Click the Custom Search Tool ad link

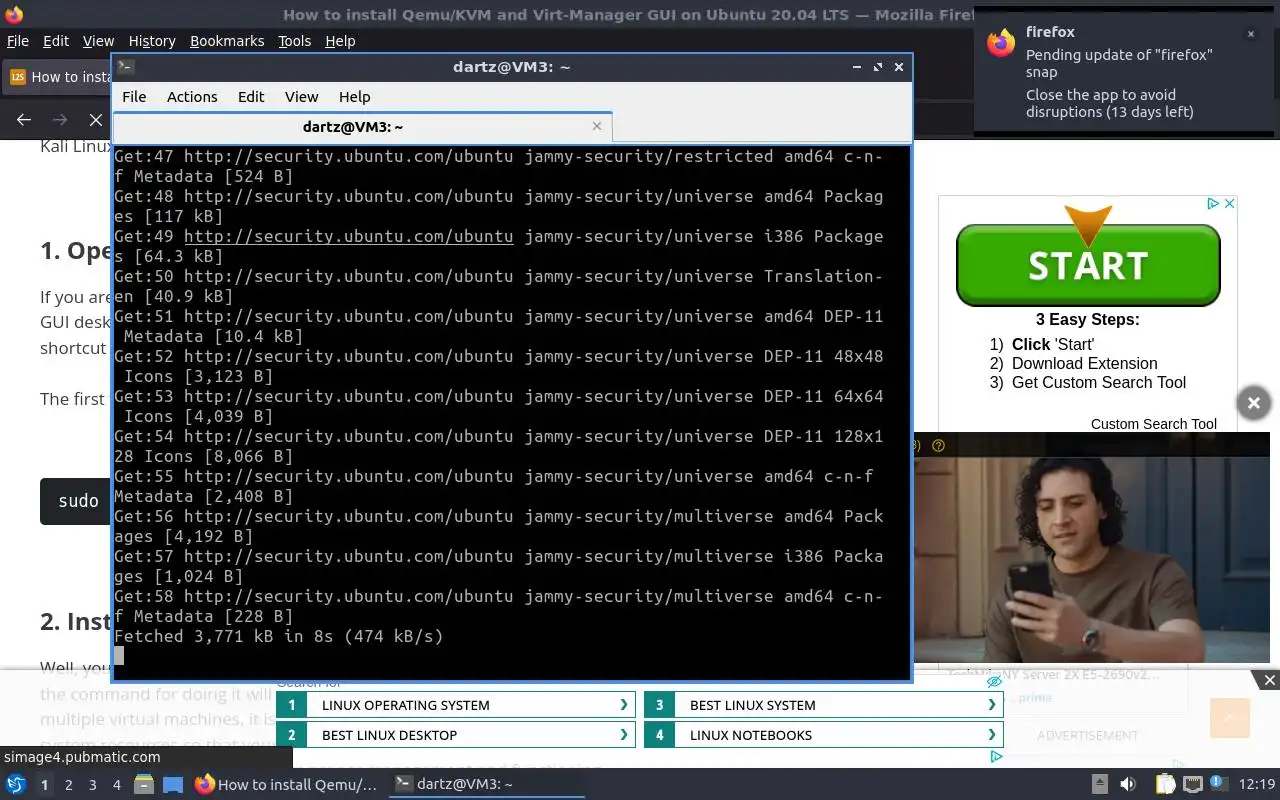1153,424
